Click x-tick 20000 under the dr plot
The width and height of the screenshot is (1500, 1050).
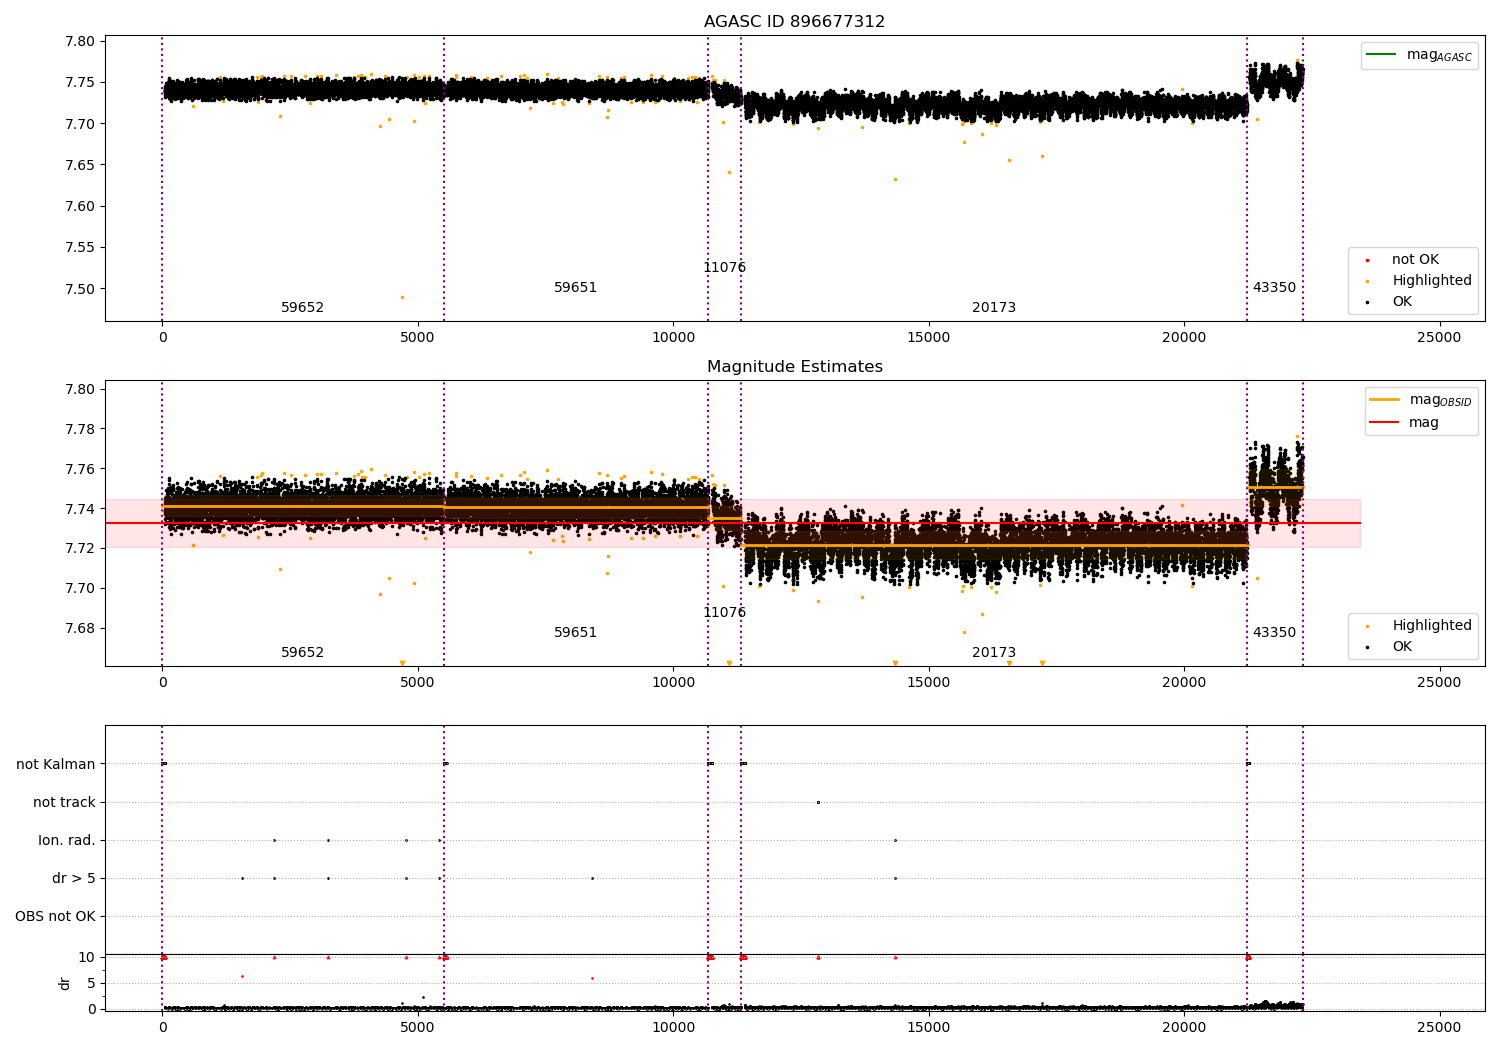(x=1184, y=1027)
